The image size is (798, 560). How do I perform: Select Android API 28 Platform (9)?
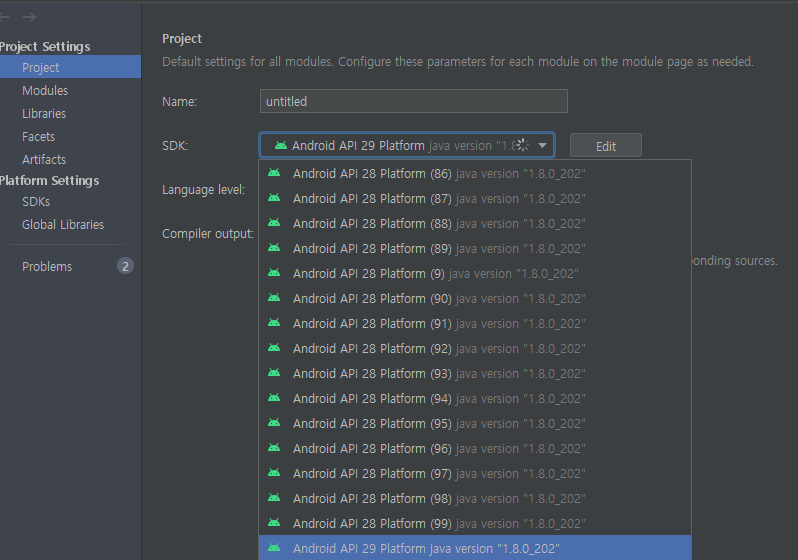tap(475, 273)
